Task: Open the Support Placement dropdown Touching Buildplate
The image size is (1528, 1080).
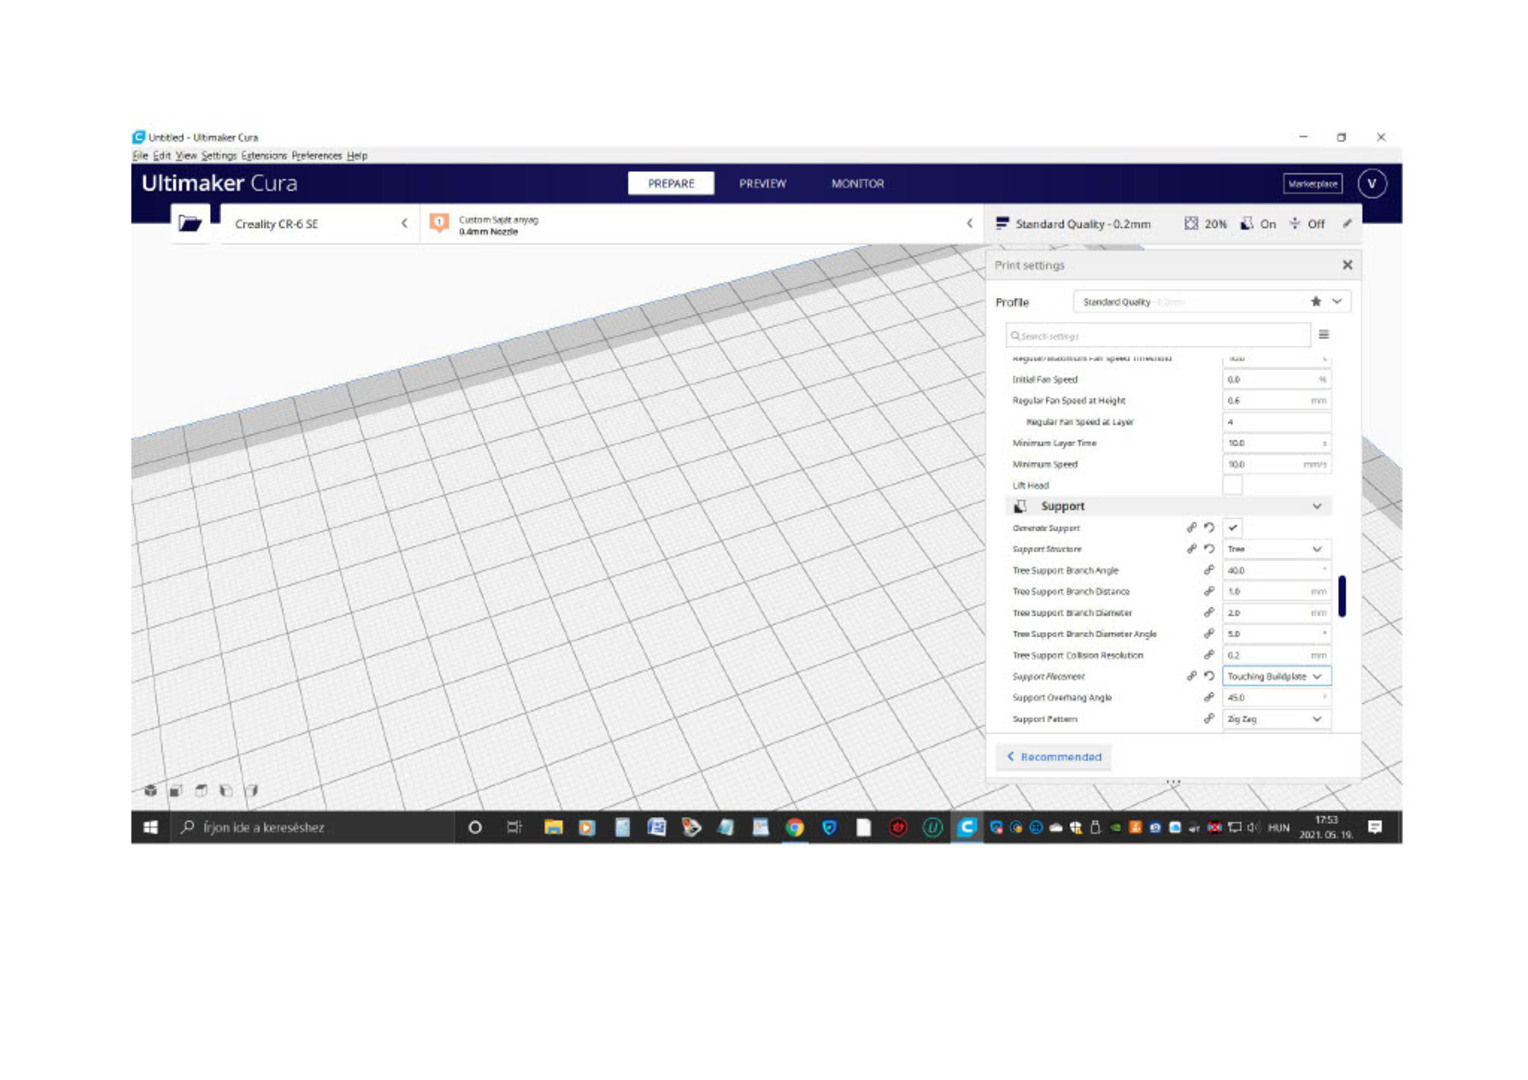Action: pos(1277,677)
